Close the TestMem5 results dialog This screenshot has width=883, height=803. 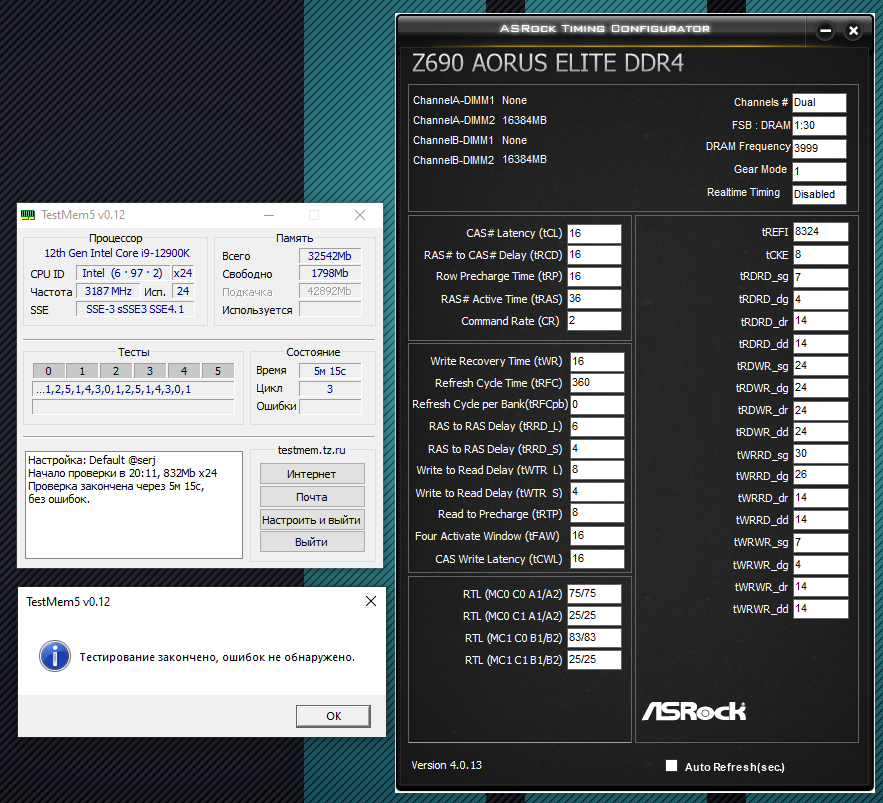point(371,601)
